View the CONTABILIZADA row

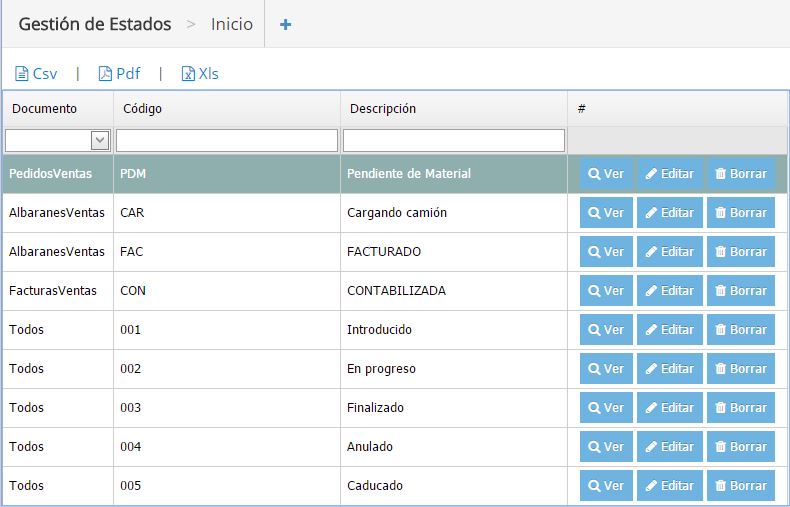click(606, 291)
